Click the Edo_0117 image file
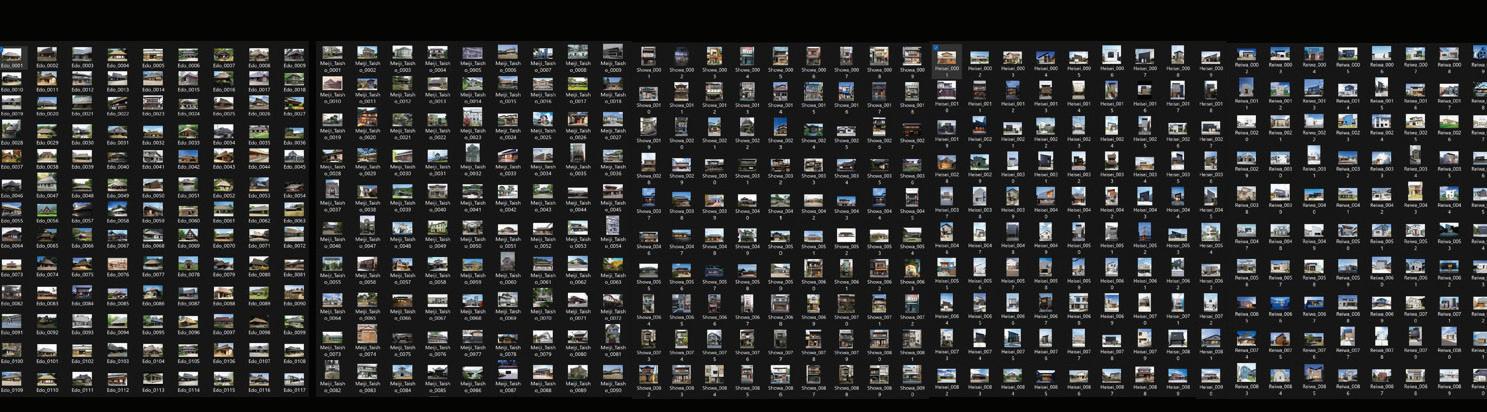The image size is (1487, 412). click(x=294, y=379)
